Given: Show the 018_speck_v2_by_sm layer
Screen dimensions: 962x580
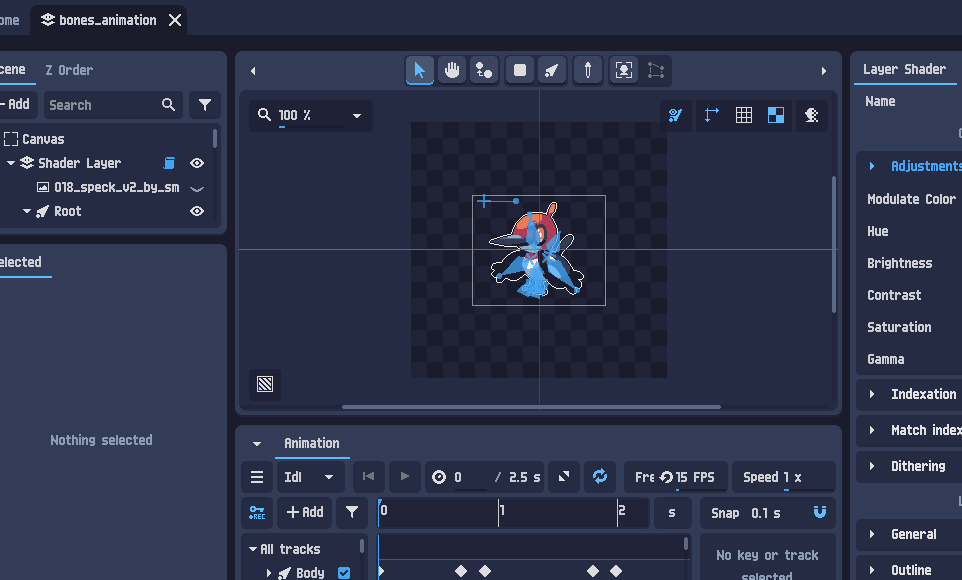Looking at the screenshot, I should (197, 188).
